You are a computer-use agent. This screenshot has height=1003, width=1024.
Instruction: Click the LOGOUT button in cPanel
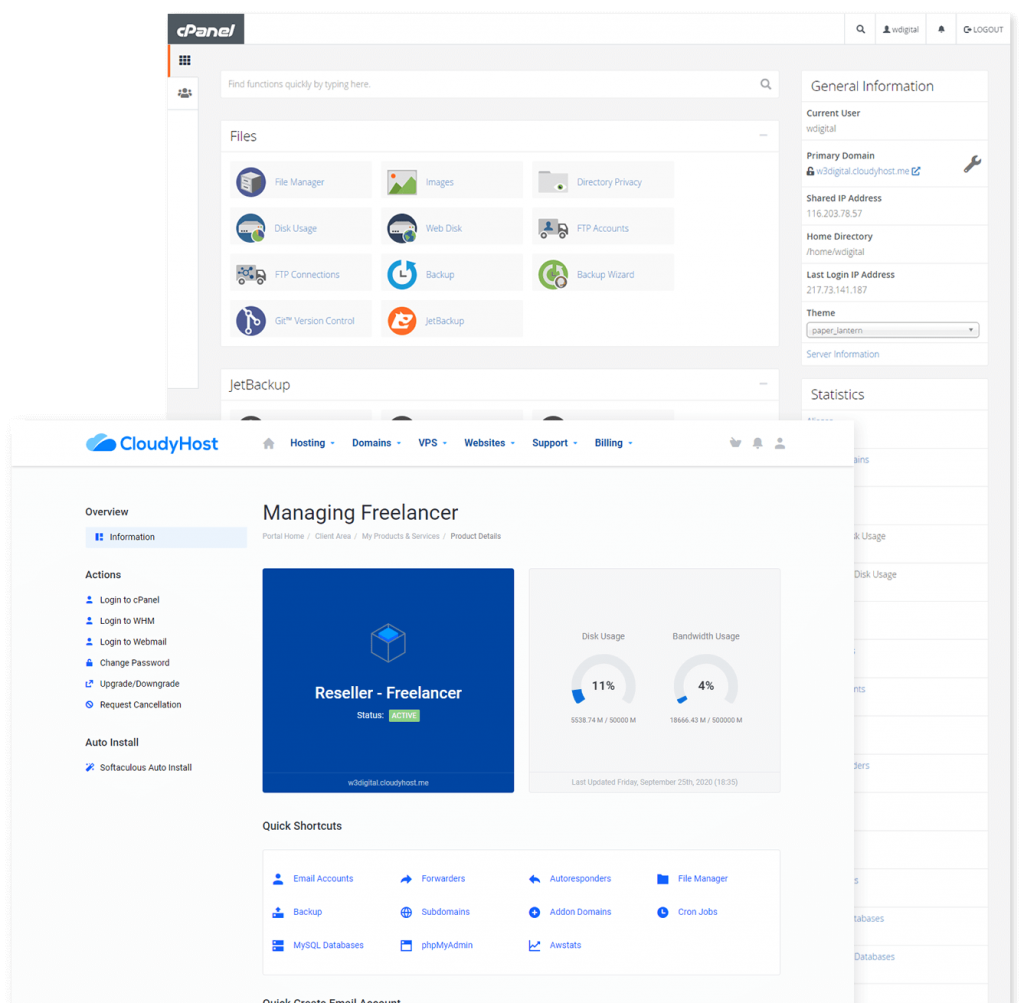pyautogui.click(x=984, y=29)
